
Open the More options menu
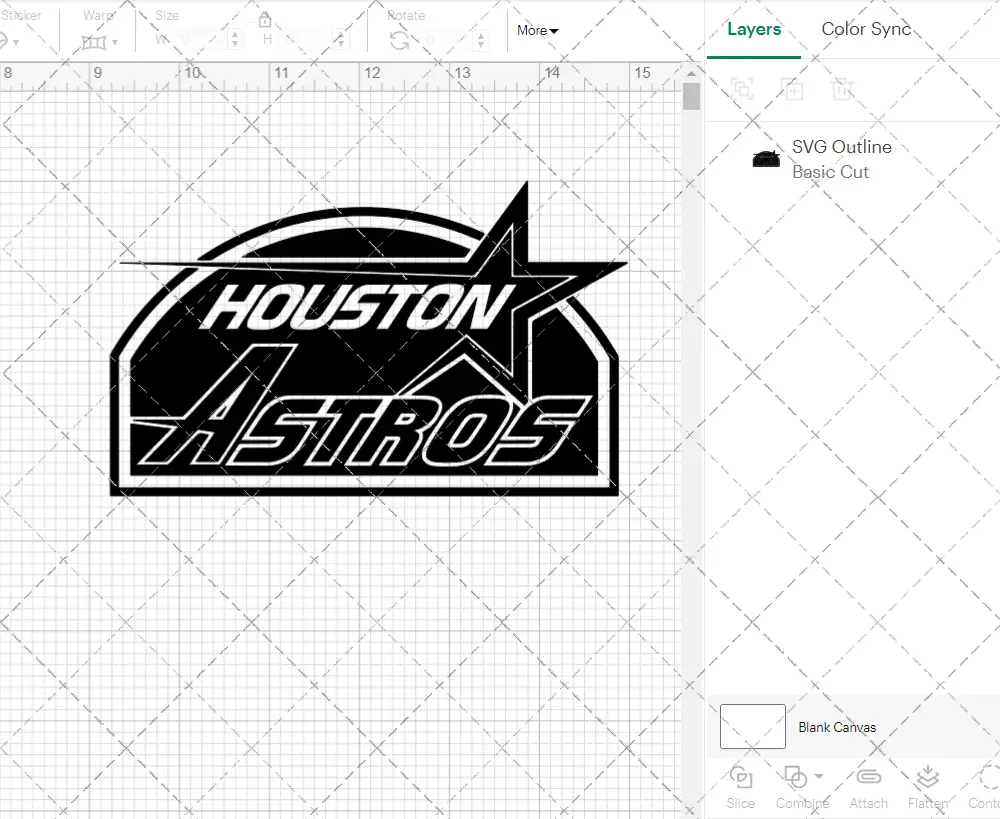(x=537, y=31)
